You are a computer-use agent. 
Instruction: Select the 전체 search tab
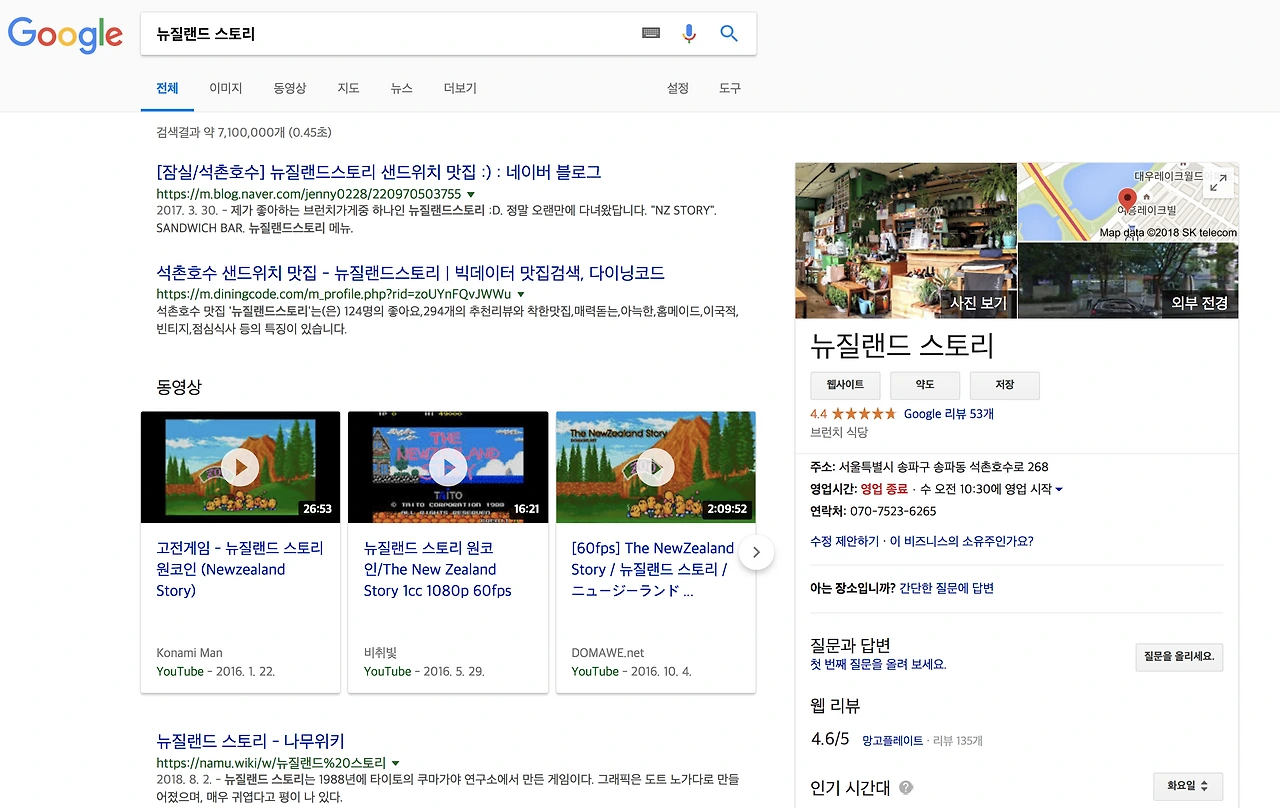click(167, 88)
